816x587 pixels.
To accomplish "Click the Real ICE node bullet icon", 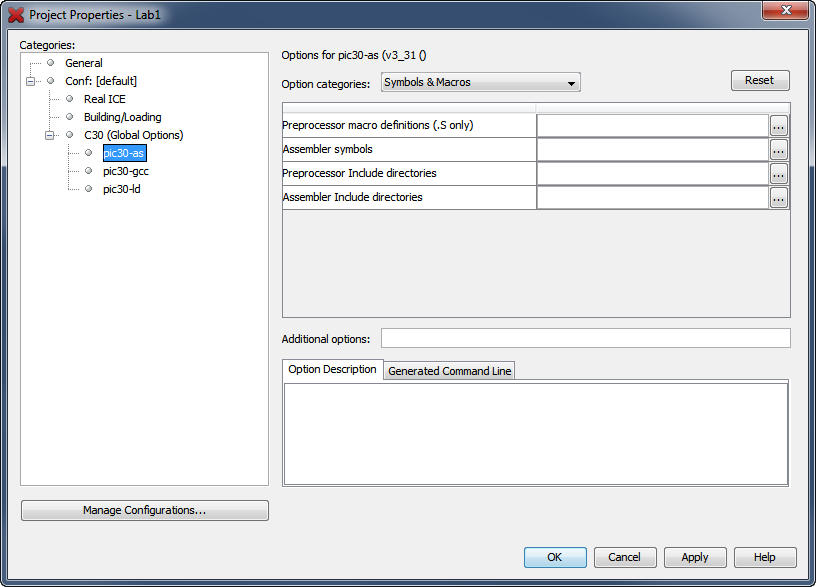I will click(x=68, y=98).
